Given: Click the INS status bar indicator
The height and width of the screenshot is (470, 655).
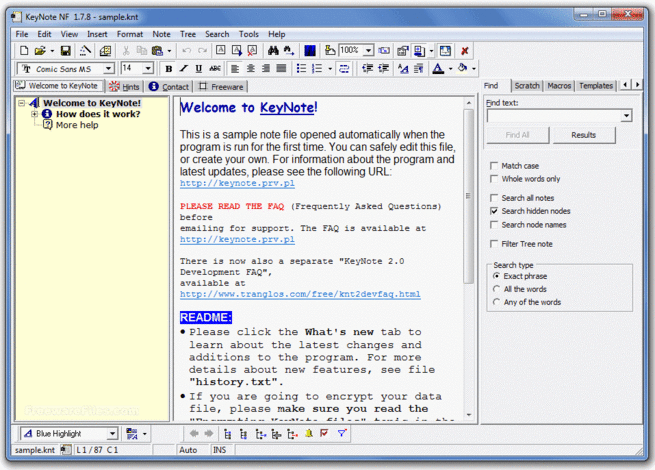Looking at the screenshot, I should point(219,450).
